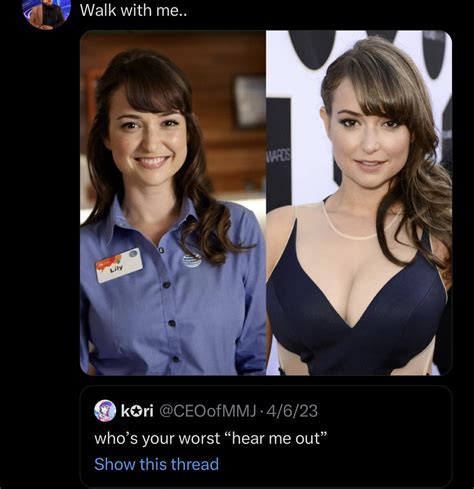Screen dimensions: 474x489
Task: Open the tweet author's profile avatar
Action: 47,13
